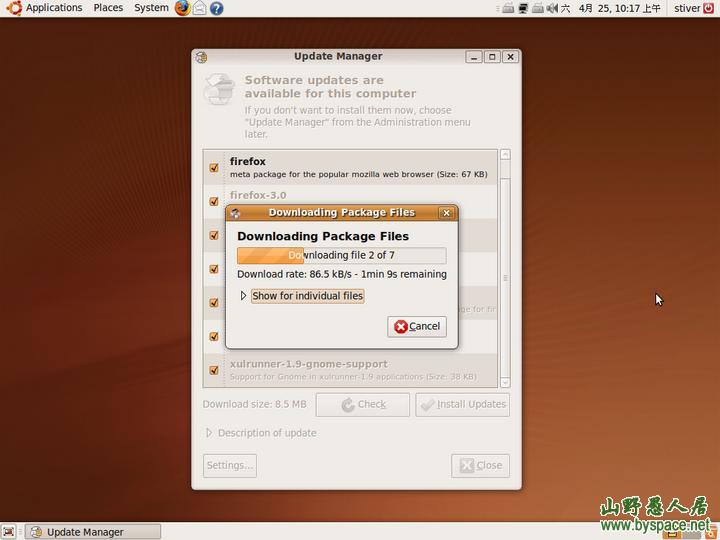Select the firefox-3.0 package name
Image resolution: width=720 pixels, height=540 pixels.
click(x=258, y=195)
